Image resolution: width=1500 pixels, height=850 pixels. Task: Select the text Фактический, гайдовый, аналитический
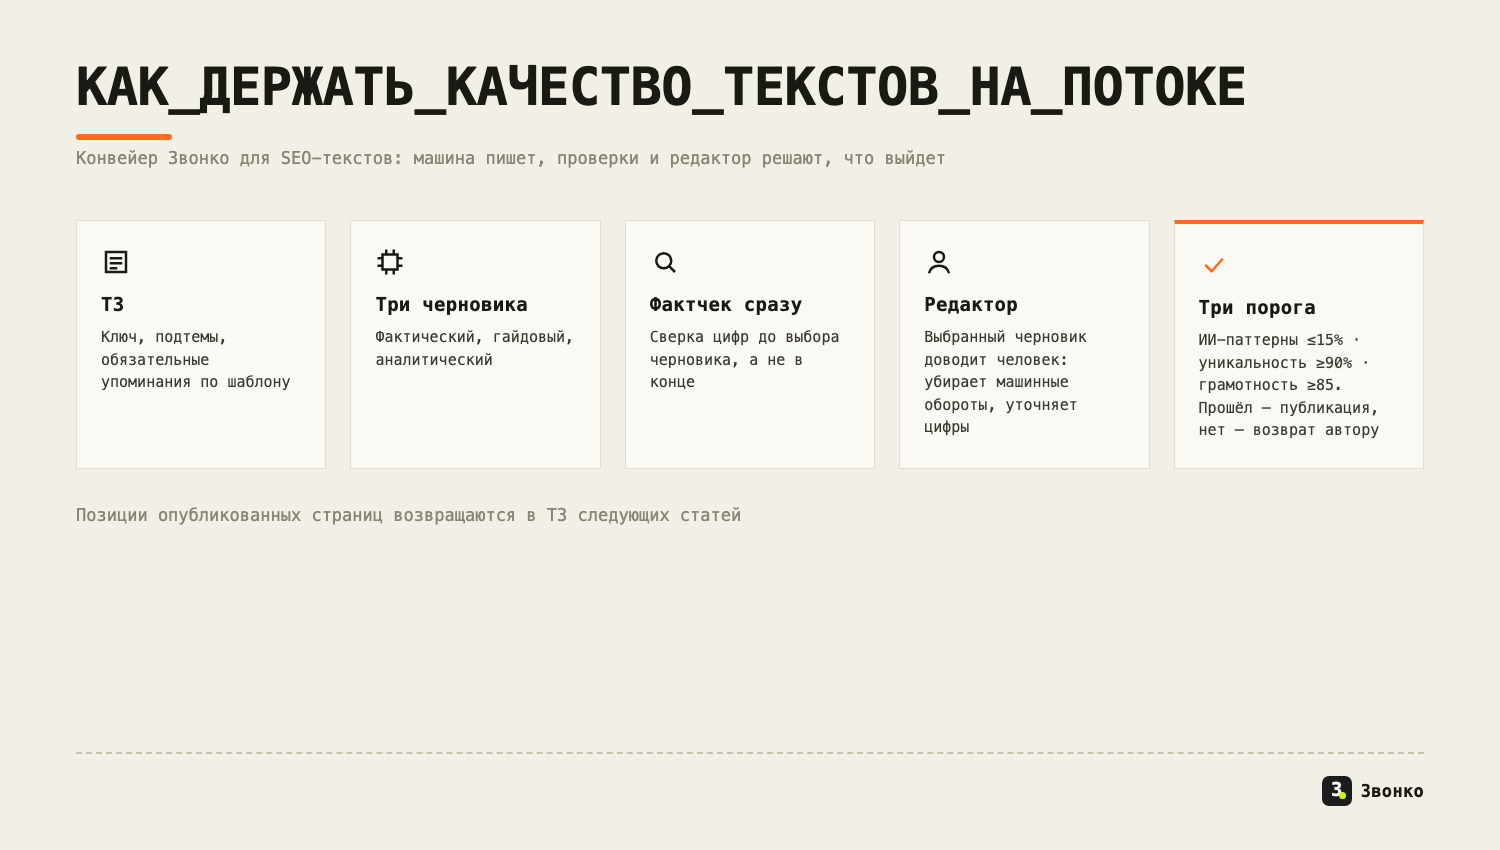(x=474, y=348)
